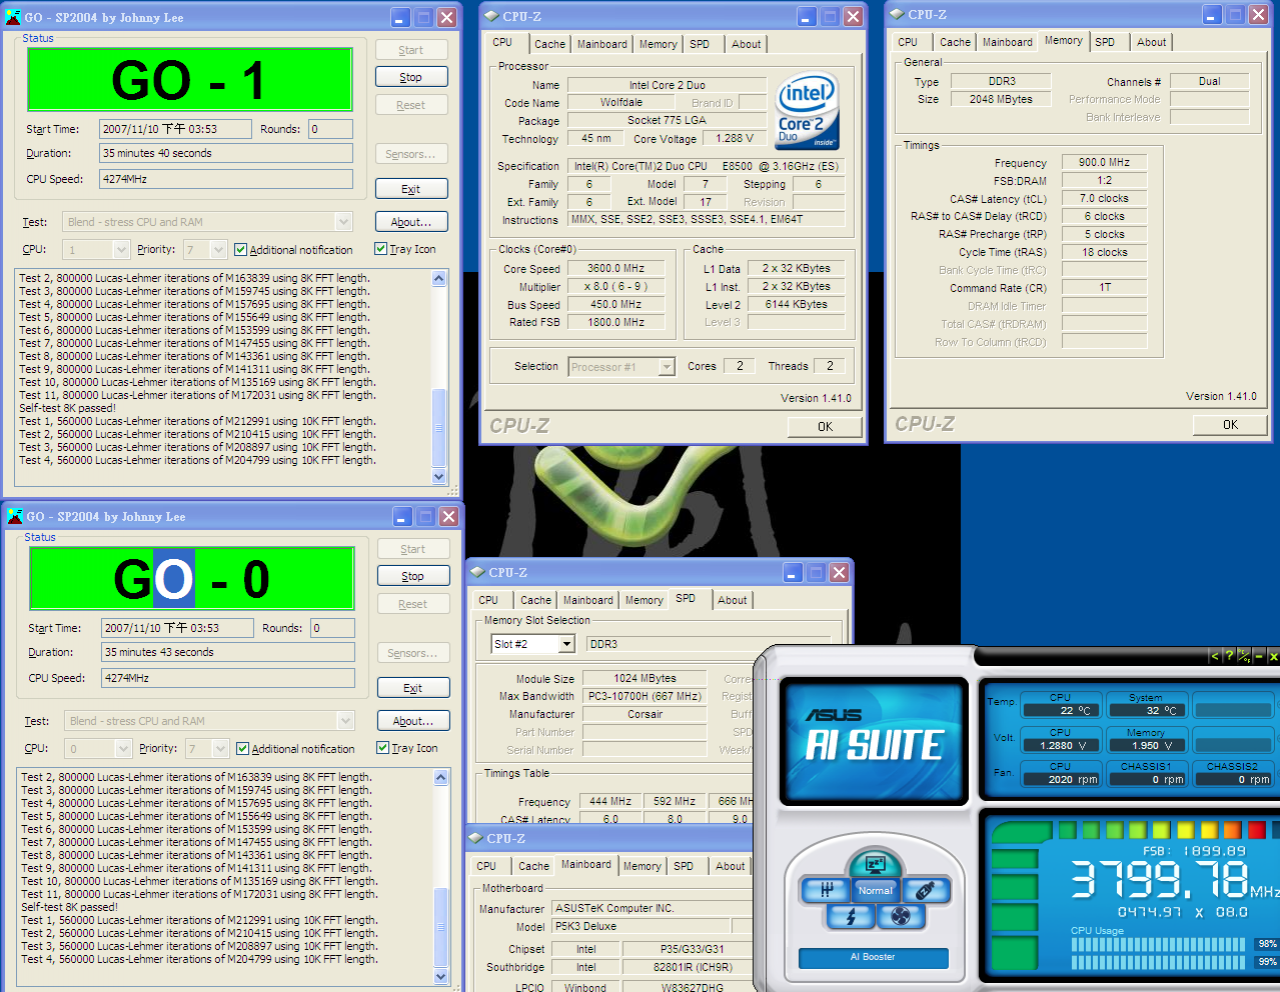The width and height of the screenshot is (1280, 992).
Task: Select the AI Booster lightning bolt icon
Action: [851, 916]
